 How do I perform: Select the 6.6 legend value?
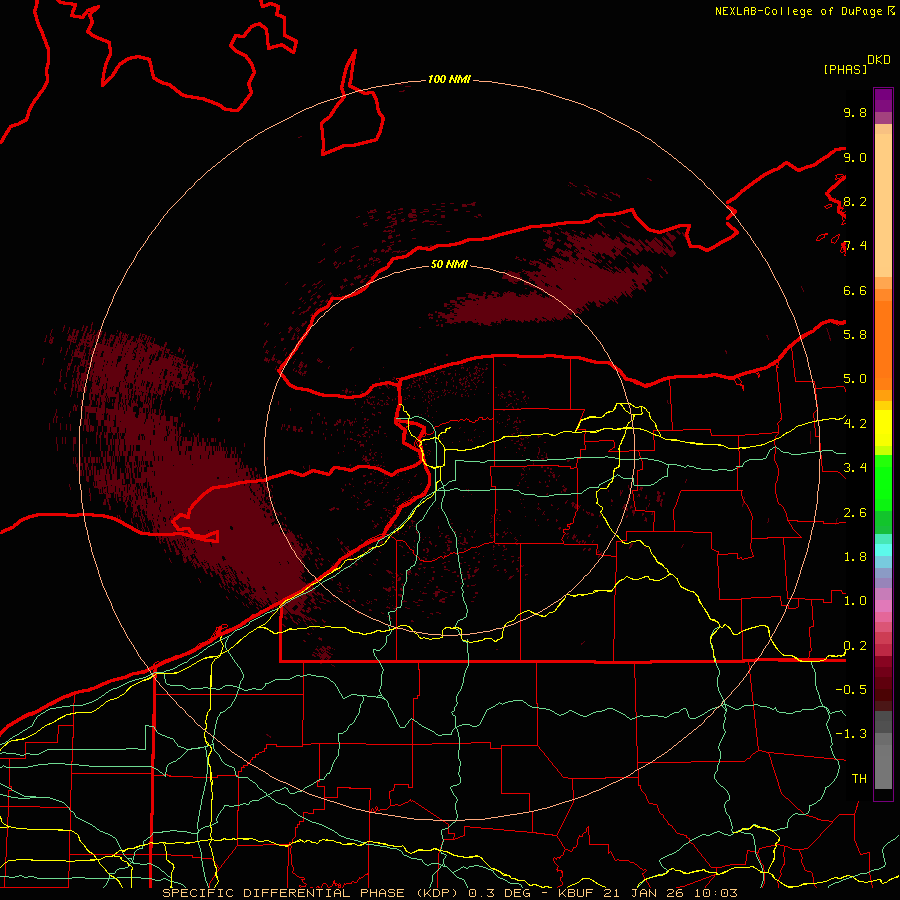(855, 290)
